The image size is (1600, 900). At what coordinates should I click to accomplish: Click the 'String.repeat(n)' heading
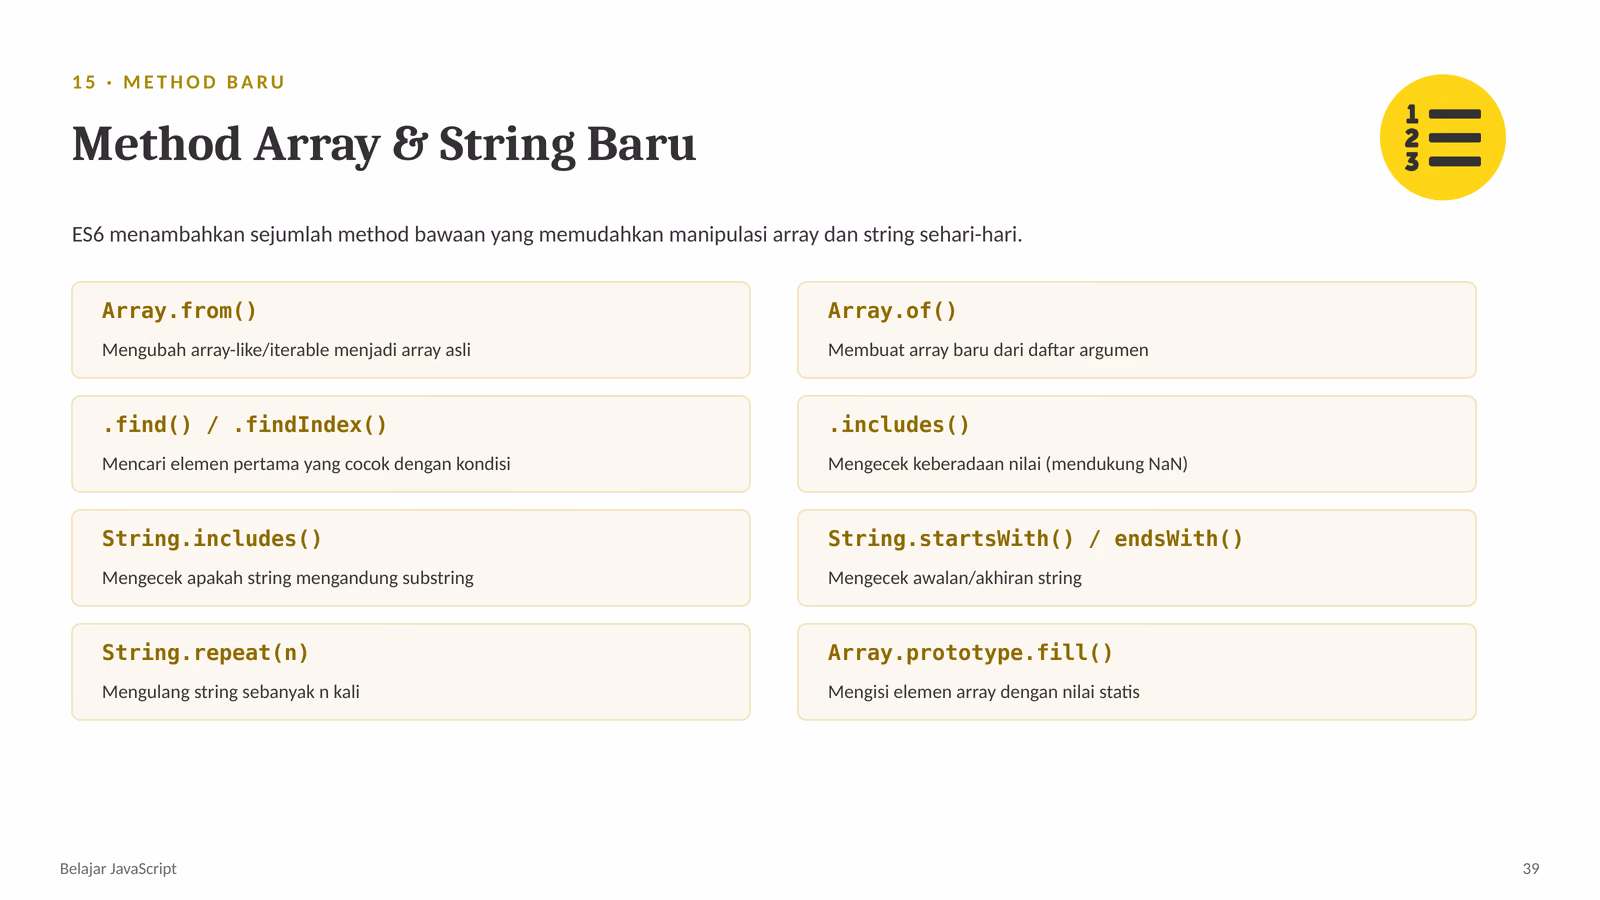pyautogui.click(x=206, y=653)
